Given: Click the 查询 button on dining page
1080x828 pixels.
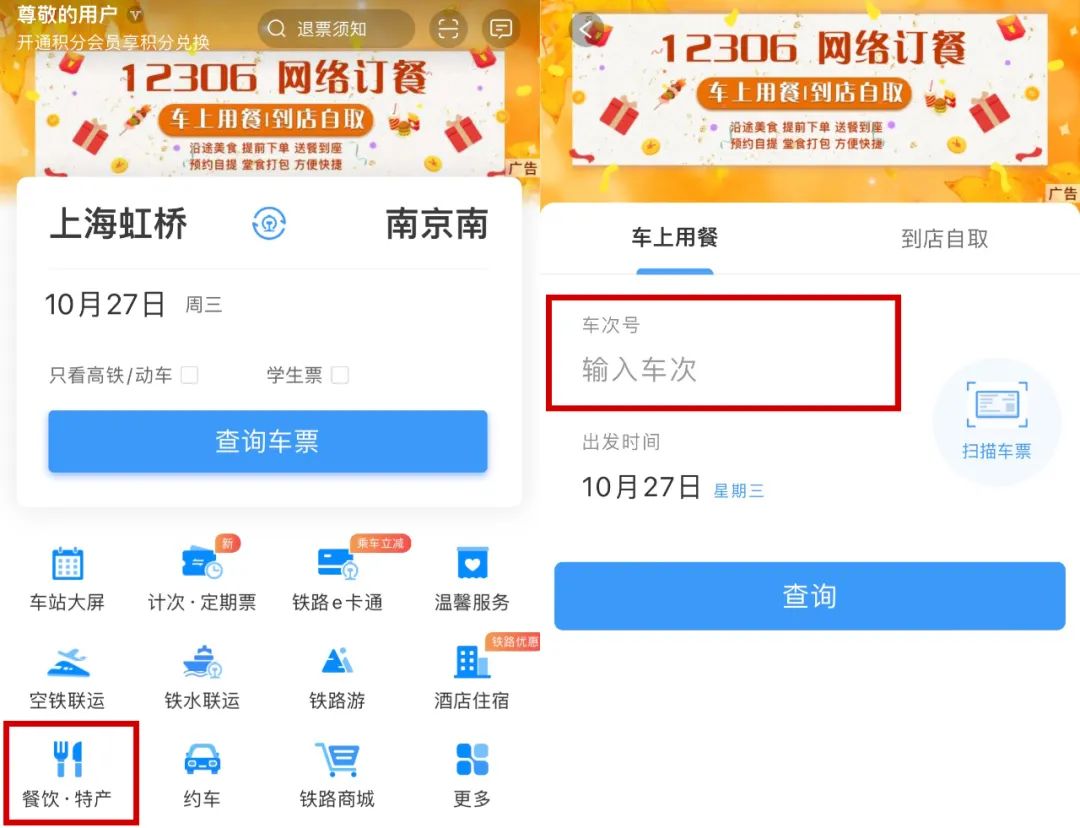Looking at the screenshot, I should pos(809,596).
